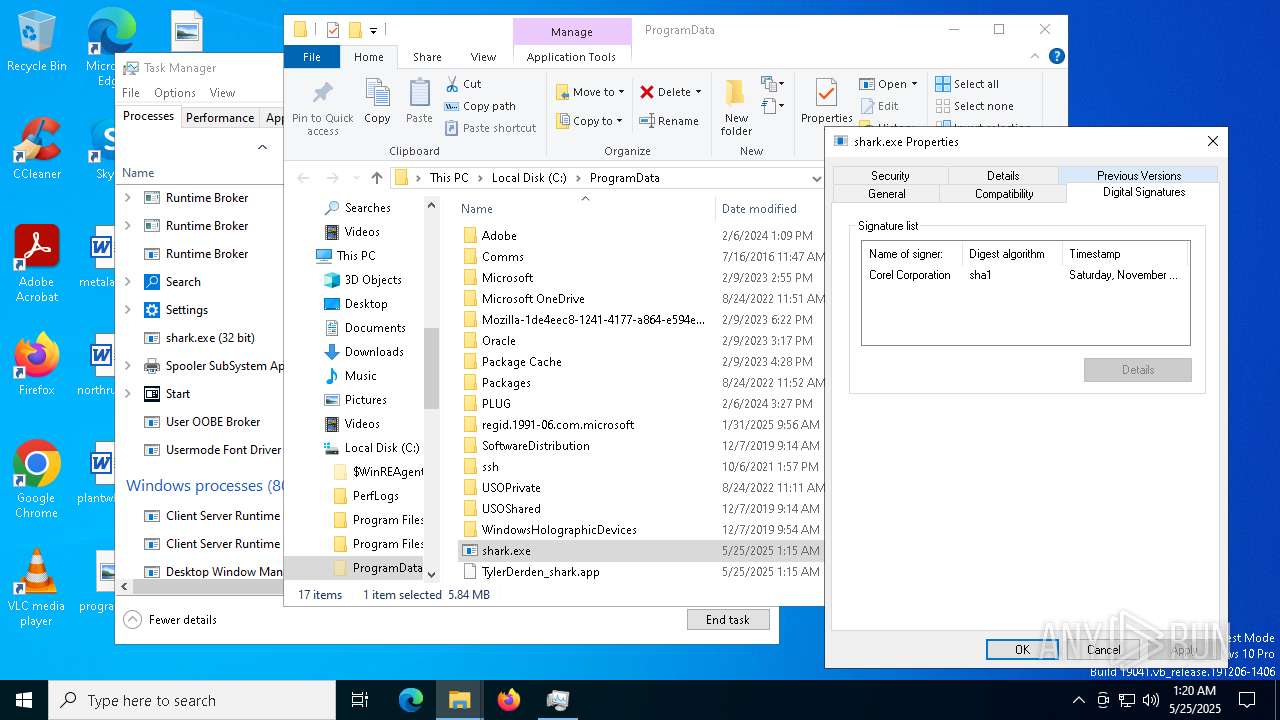The image size is (1280, 720).
Task: Switch to the Share ribbon tab
Action: pyautogui.click(x=427, y=57)
